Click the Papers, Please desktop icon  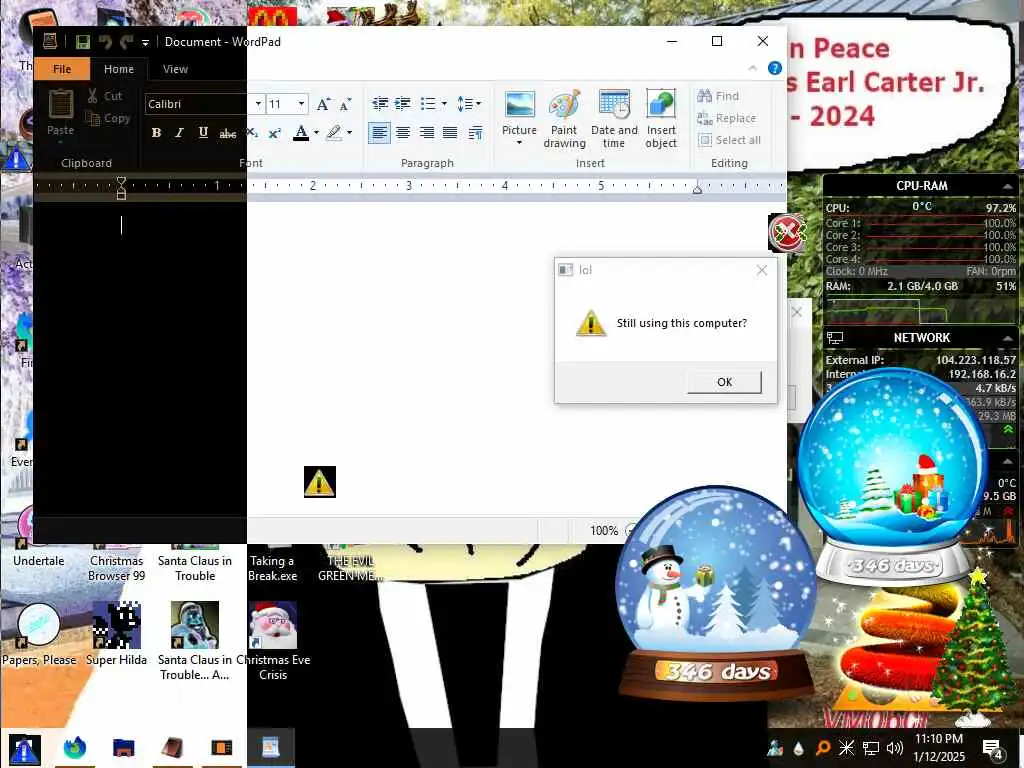39,633
